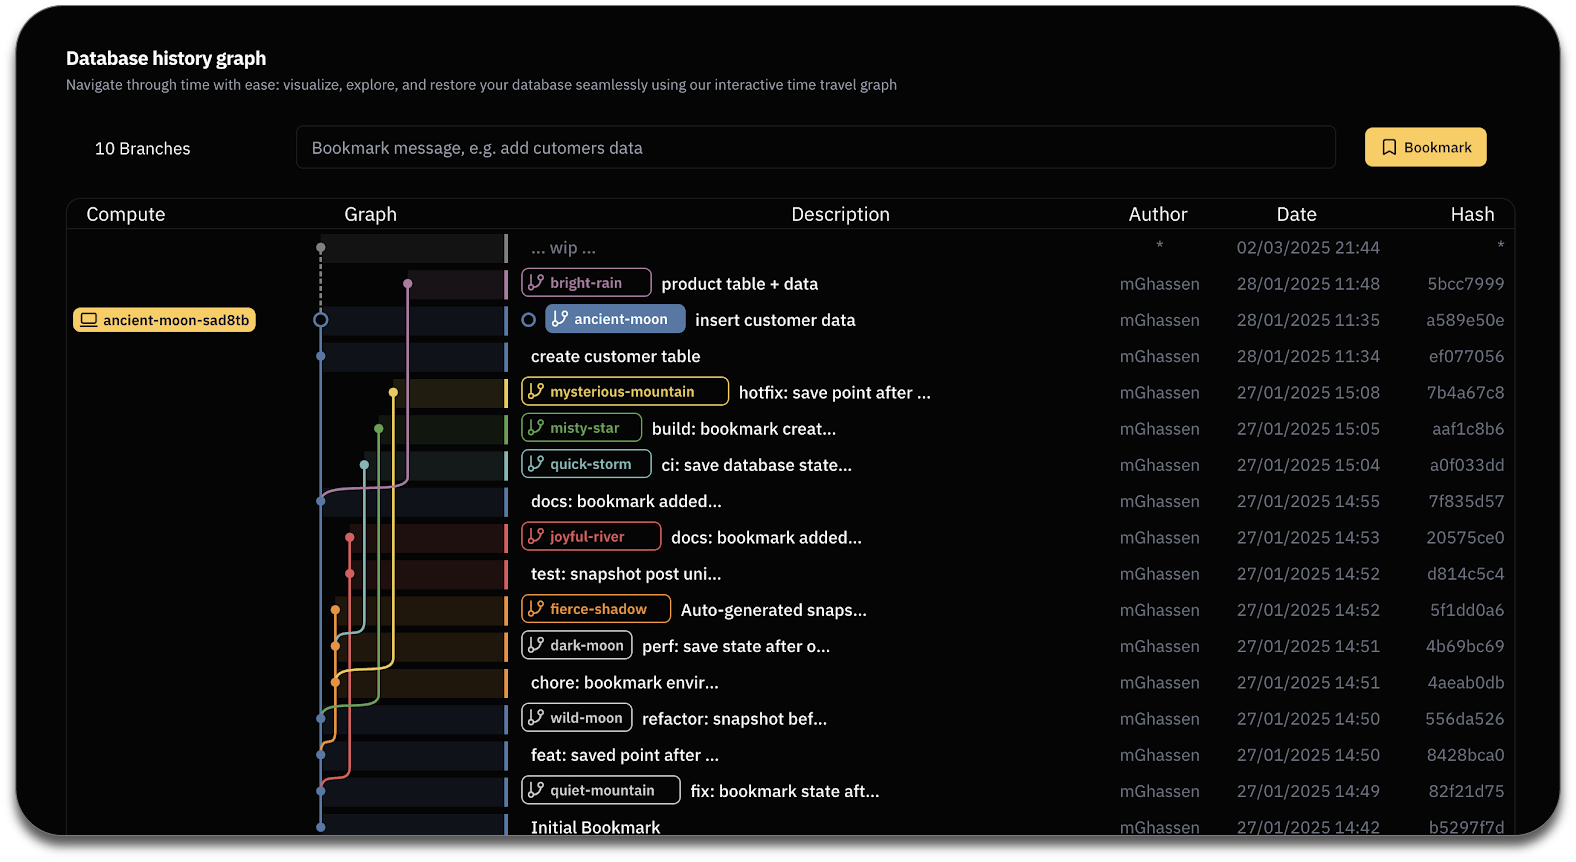Select the green graph node on misty-star row

coord(378,429)
